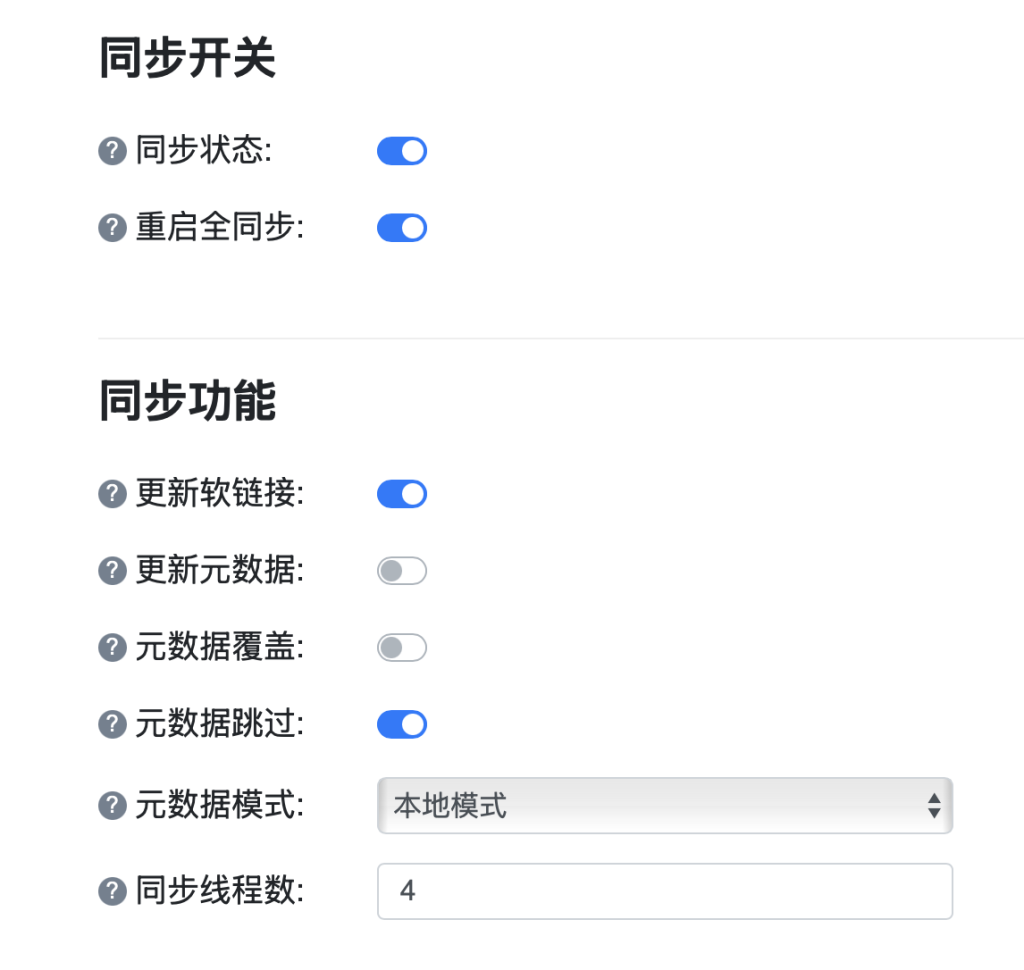This screenshot has width=1024, height=970.
Task: Click help icon beside 元数据跳过
Action: point(112,724)
